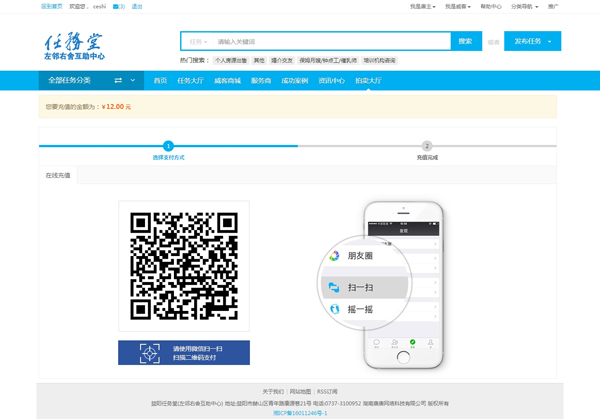Open 任务大厅 in navigation bar
The image size is (600, 419).
tap(190, 80)
